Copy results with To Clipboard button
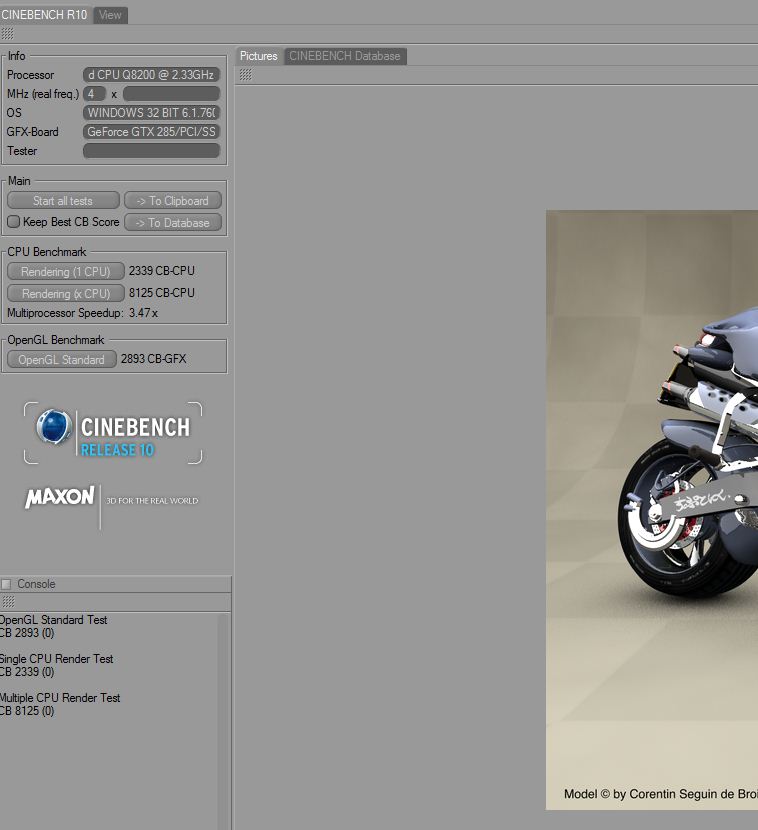 tap(173, 201)
